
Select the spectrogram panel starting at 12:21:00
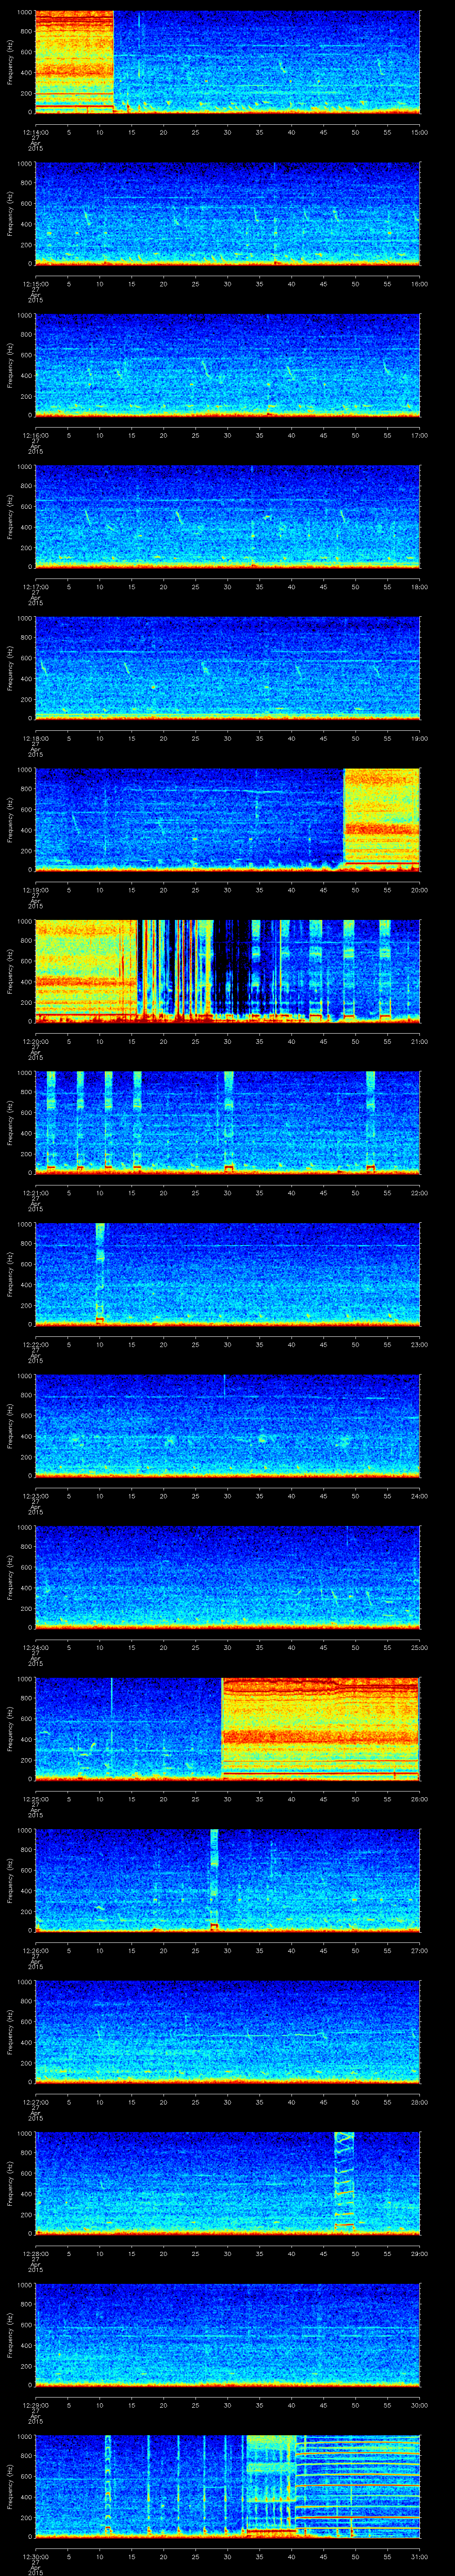227,1123
